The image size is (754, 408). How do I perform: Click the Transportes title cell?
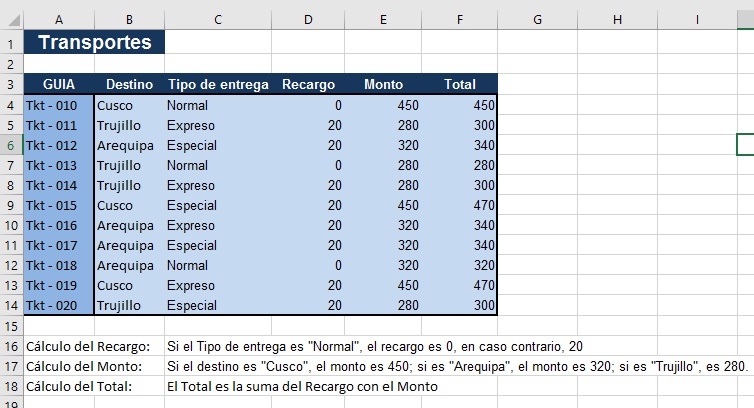[94, 42]
